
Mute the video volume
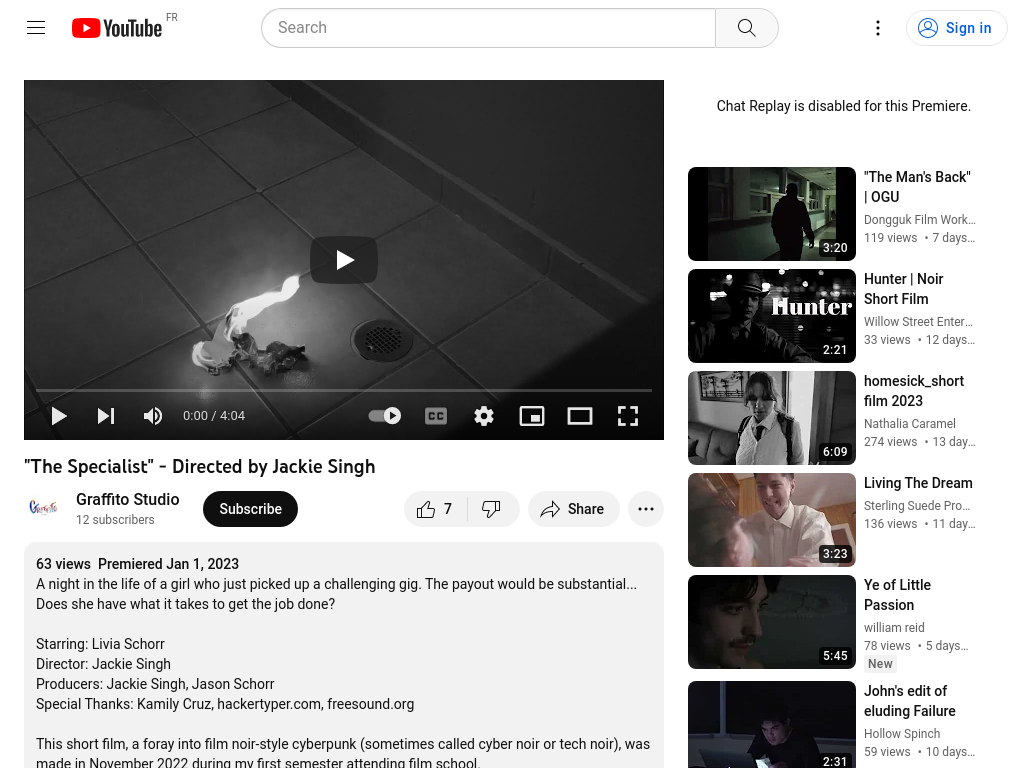(x=153, y=416)
